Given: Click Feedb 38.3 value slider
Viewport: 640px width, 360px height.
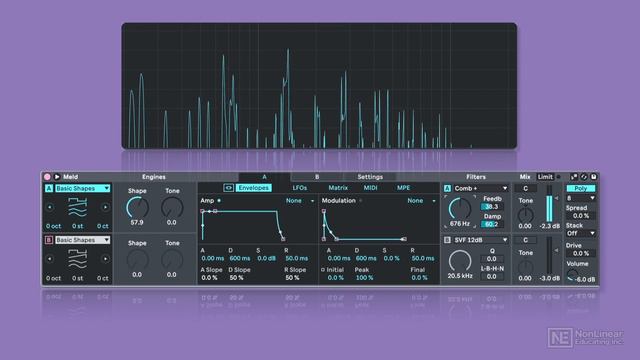Looking at the screenshot, I should click(492, 207).
